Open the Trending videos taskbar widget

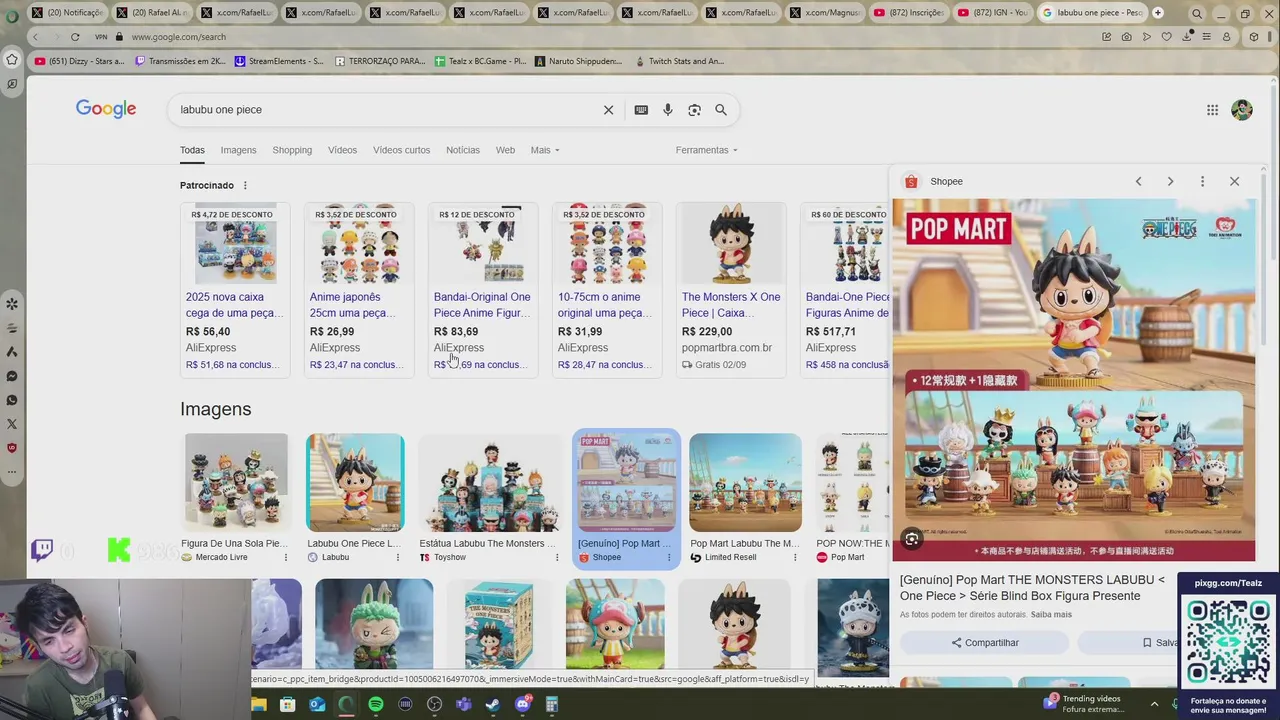click(1084, 704)
